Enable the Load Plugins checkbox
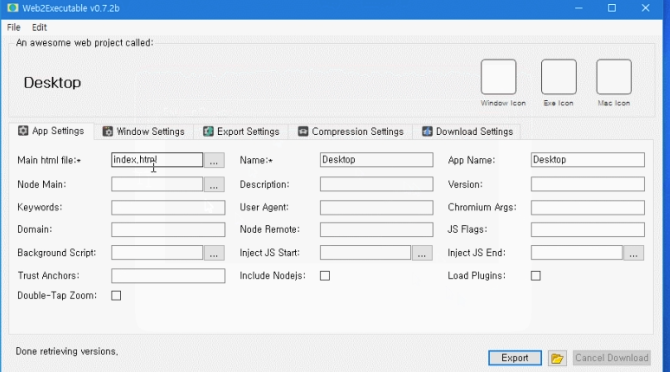Viewport: 670px width, 372px height. pos(535,275)
